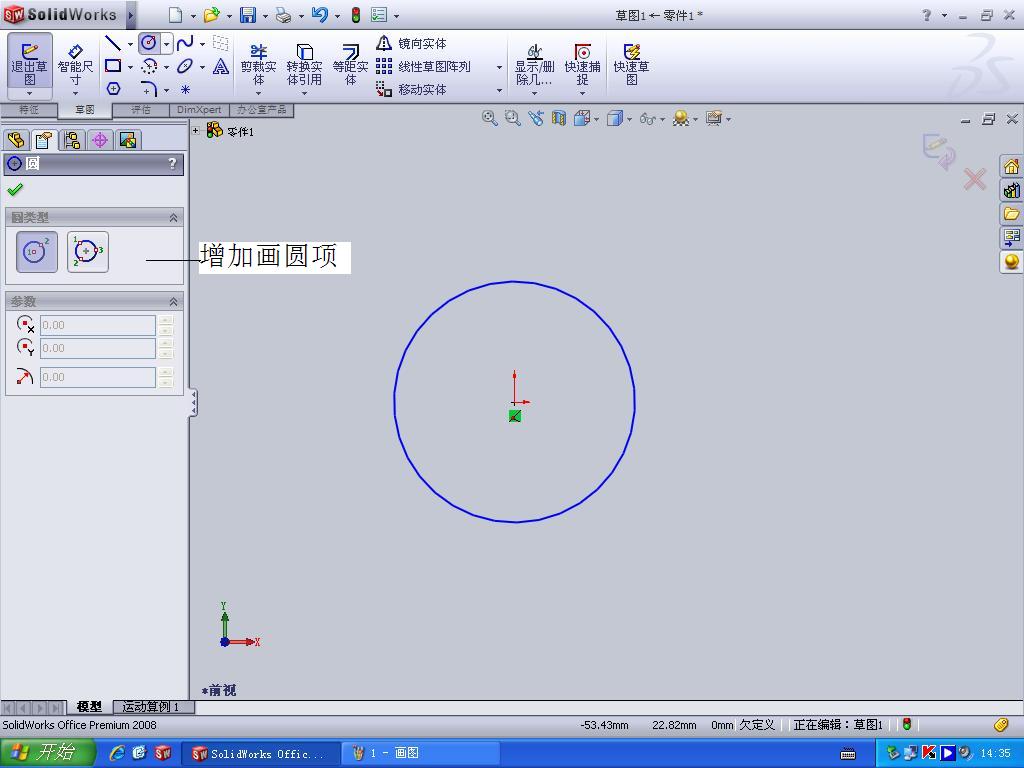Click the X center coordinate field
1024x768 pixels.
click(x=98, y=325)
